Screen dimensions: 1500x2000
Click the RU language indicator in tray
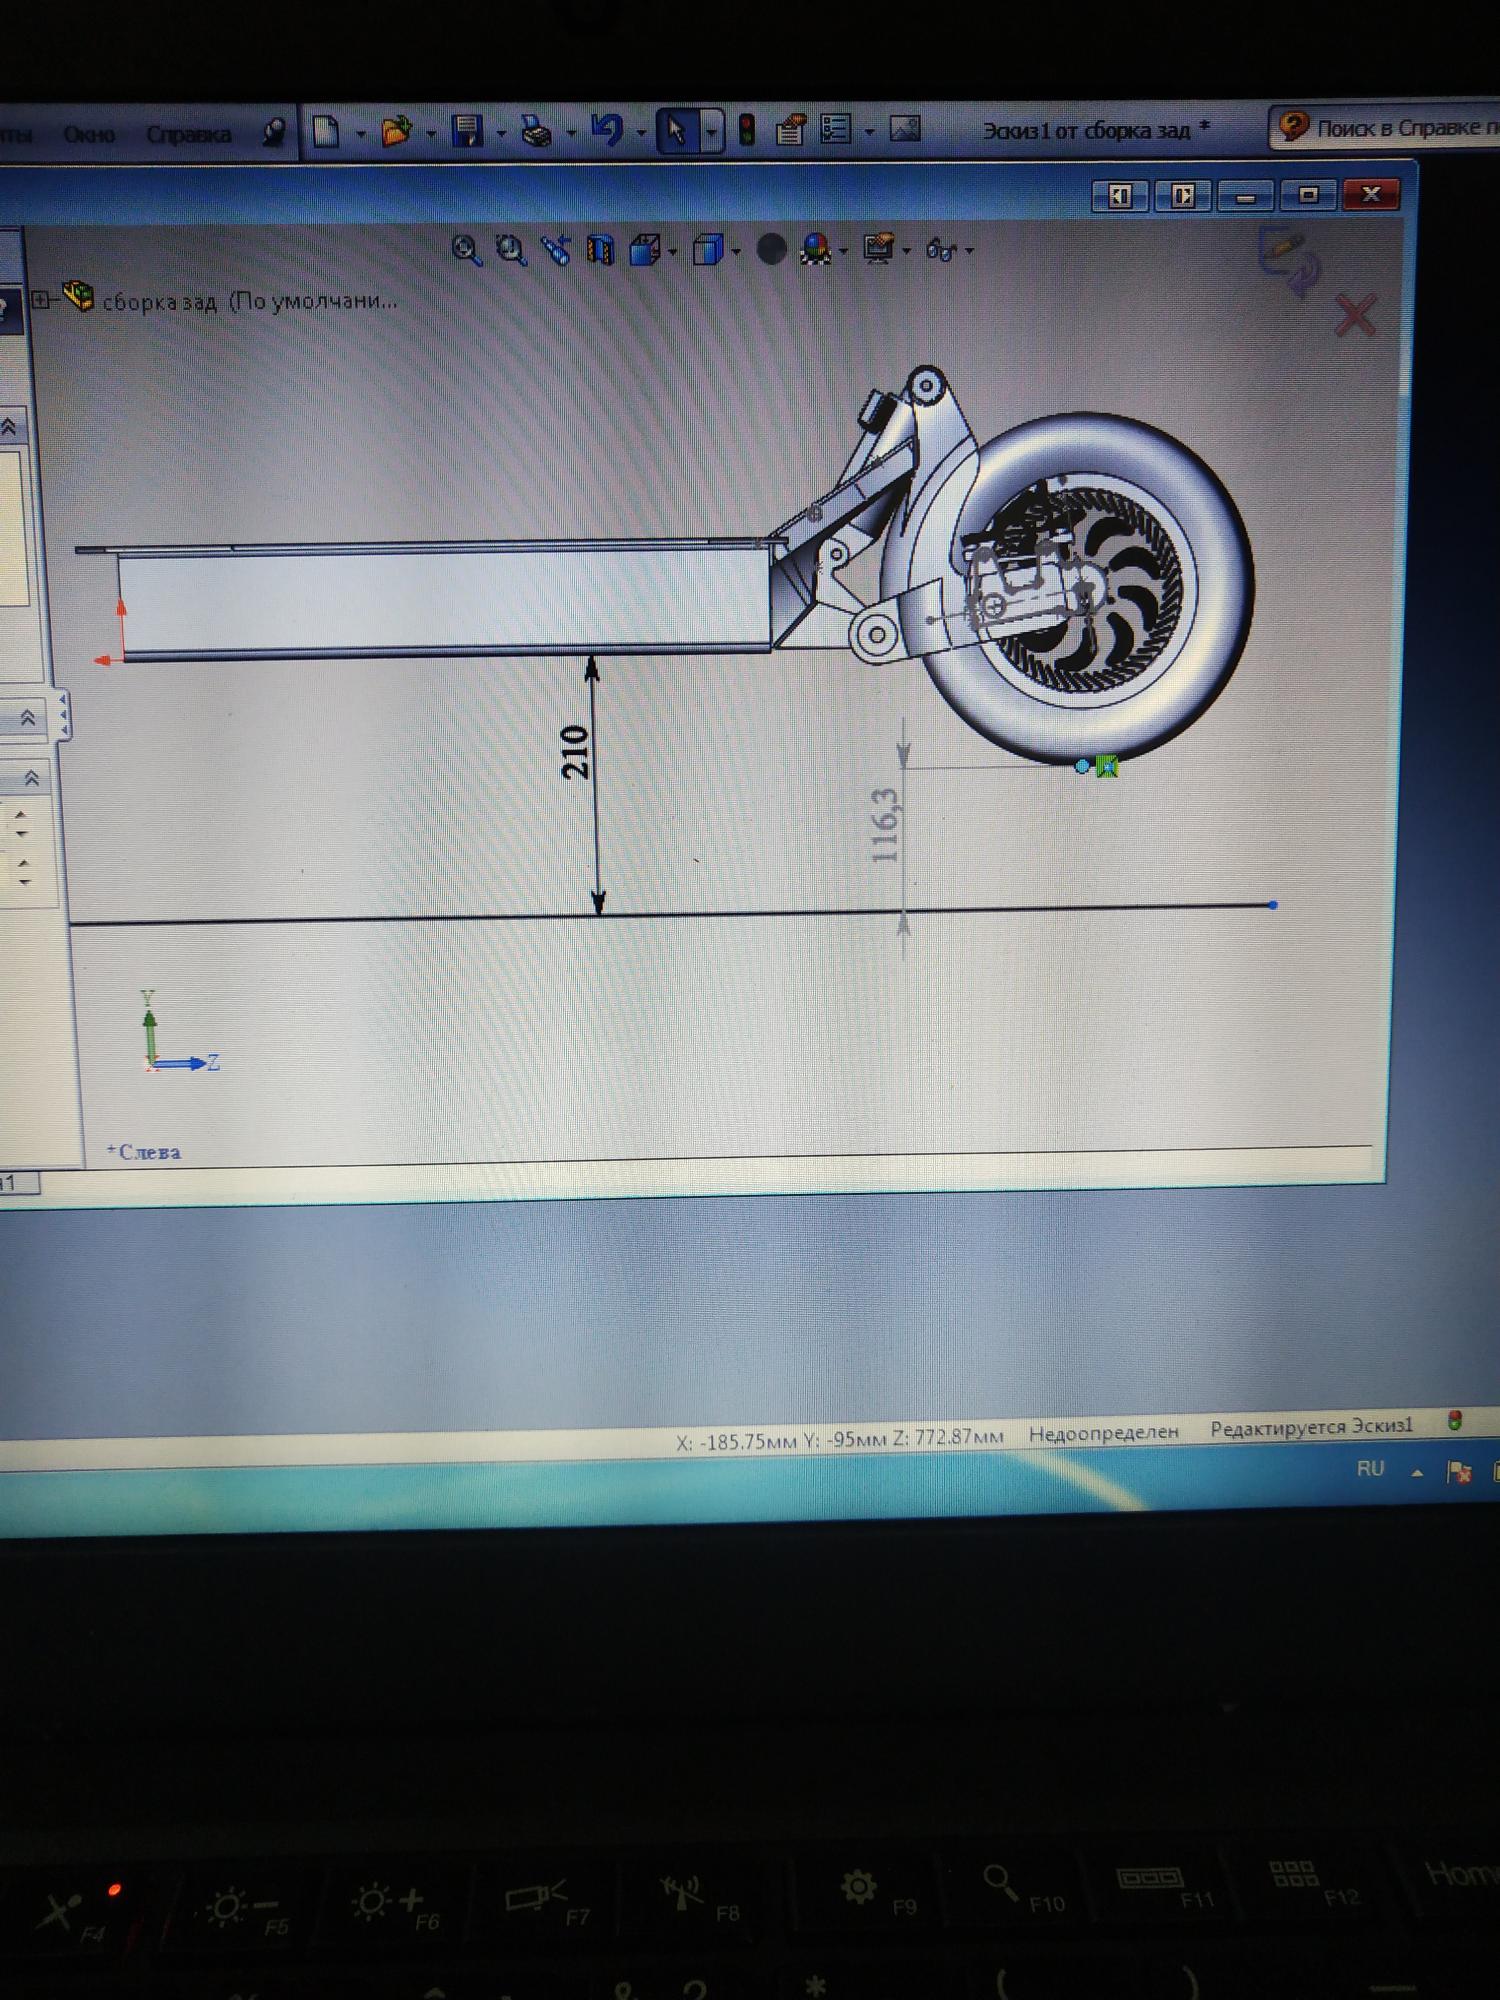pyautogui.click(x=1370, y=1468)
